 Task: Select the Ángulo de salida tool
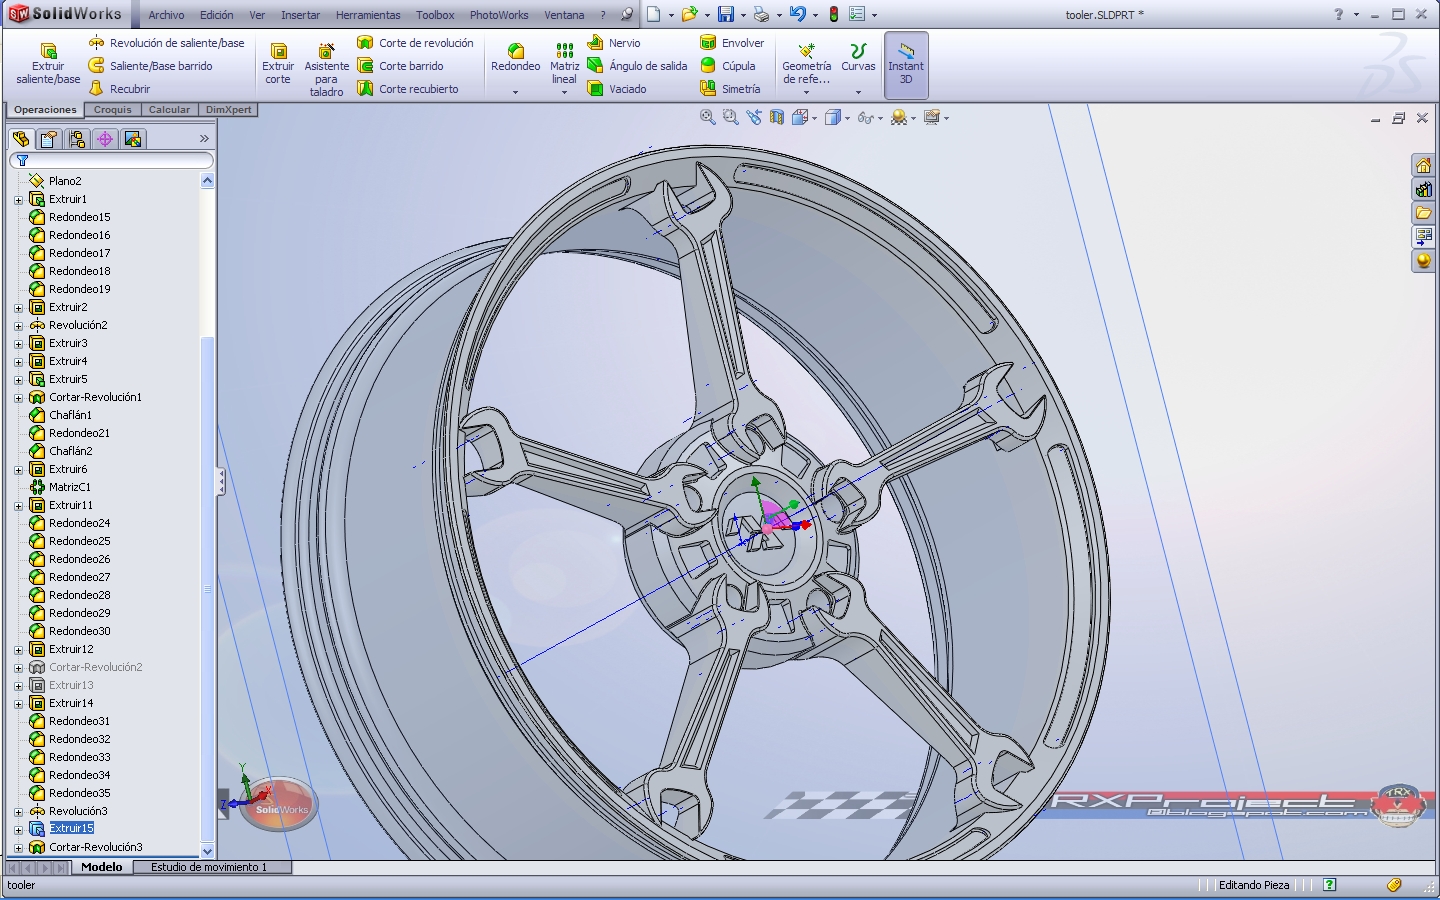(x=637, y=66)
